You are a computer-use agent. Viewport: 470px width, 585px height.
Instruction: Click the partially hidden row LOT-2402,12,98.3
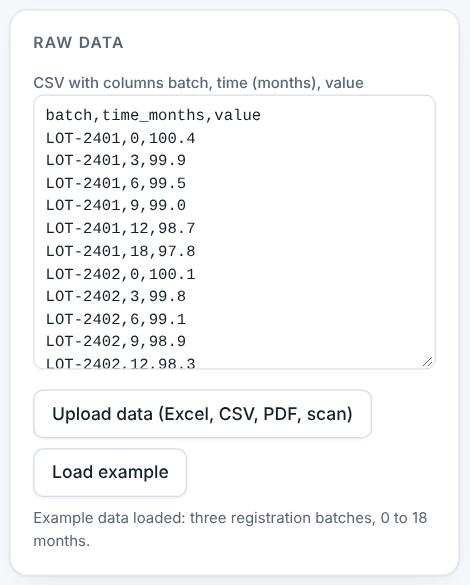(120, 363)
